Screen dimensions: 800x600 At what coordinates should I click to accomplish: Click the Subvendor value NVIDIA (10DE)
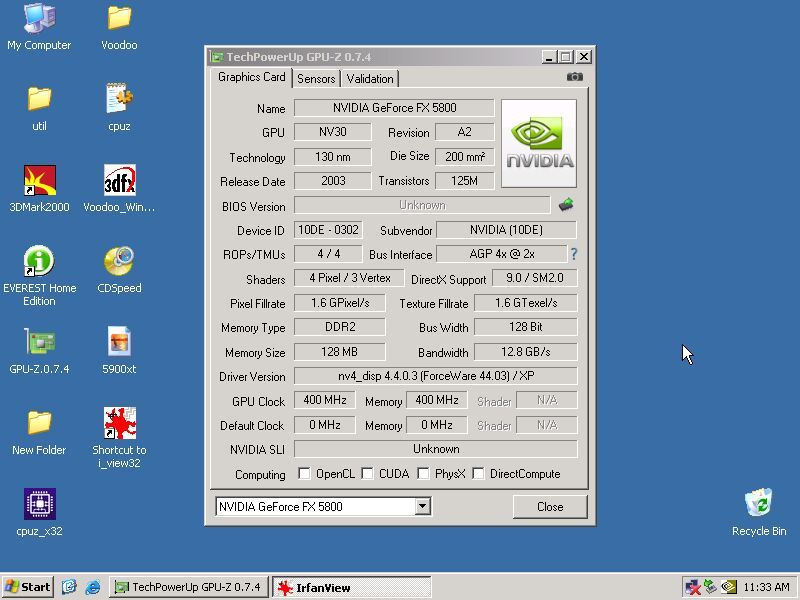[x=507, y=230]
